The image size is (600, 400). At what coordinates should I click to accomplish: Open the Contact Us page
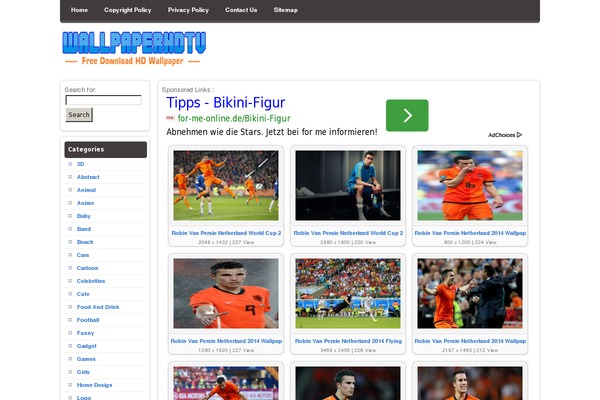(x=241, y=10)
